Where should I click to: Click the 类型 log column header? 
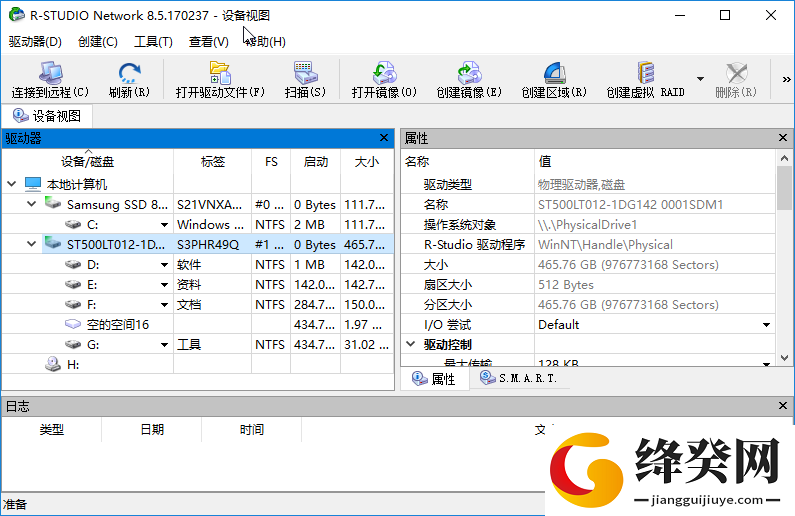(52, 430)
